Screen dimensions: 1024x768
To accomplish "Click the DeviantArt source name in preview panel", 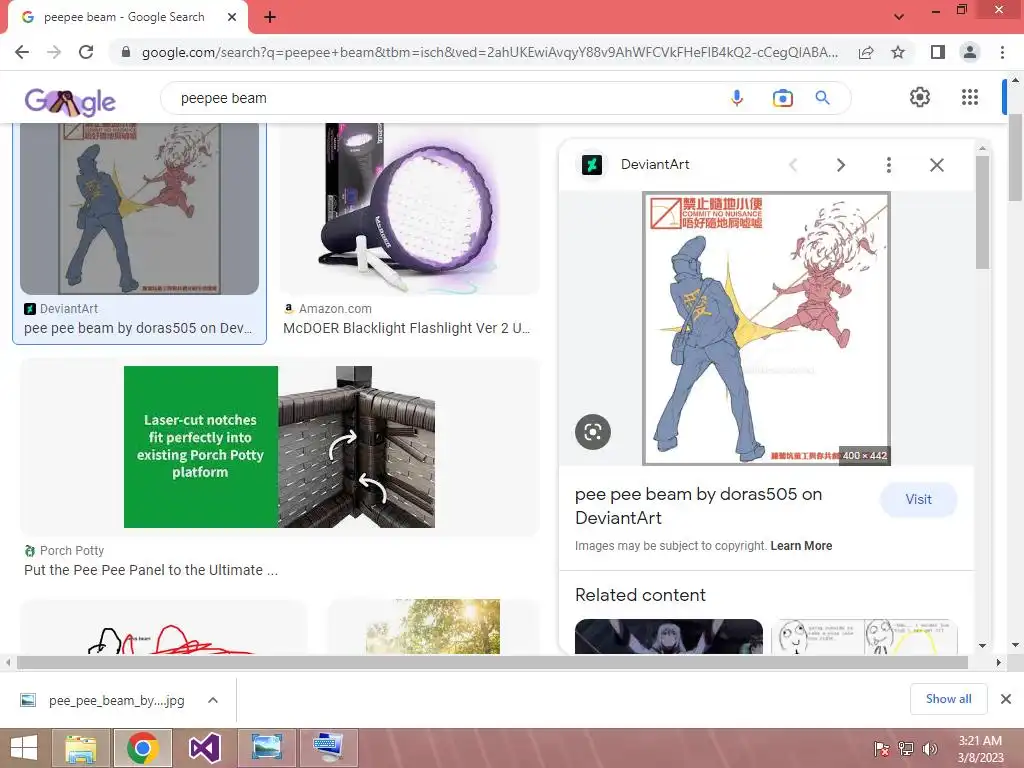I will point(655,165).
